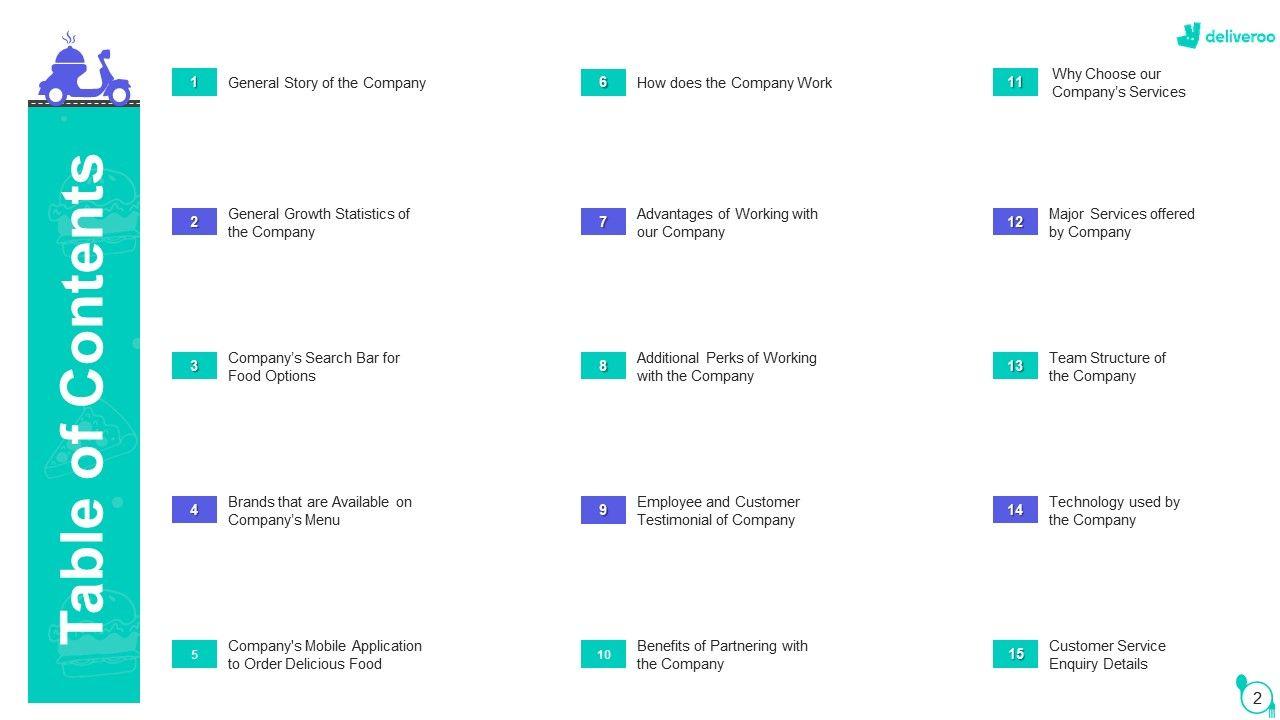
Task: Select the number 15 box
Action: coord(1015,654)
